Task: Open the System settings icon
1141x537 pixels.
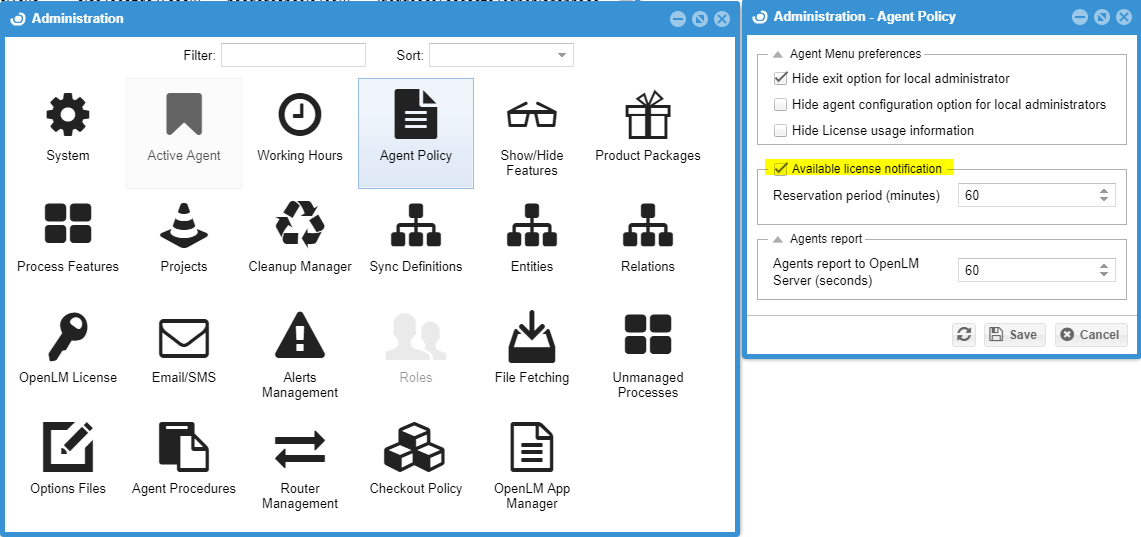Action: 68,117
